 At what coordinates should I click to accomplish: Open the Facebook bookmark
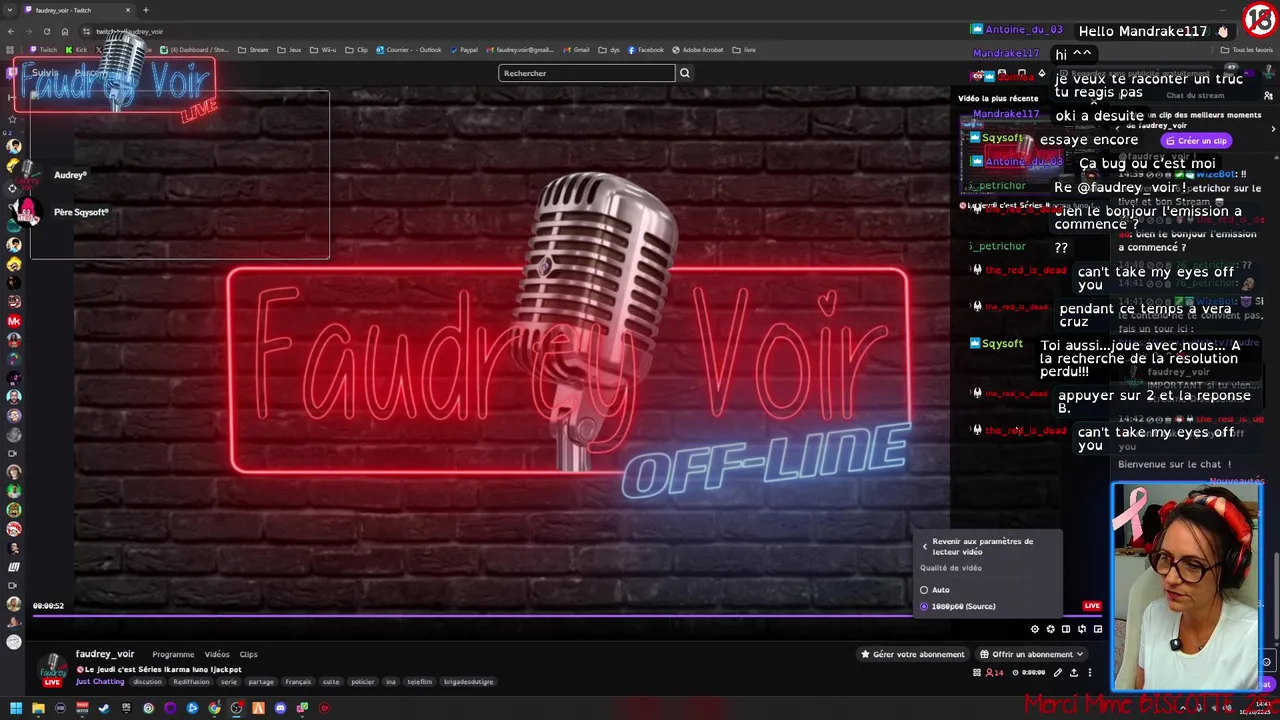click(x=646, y=50)
